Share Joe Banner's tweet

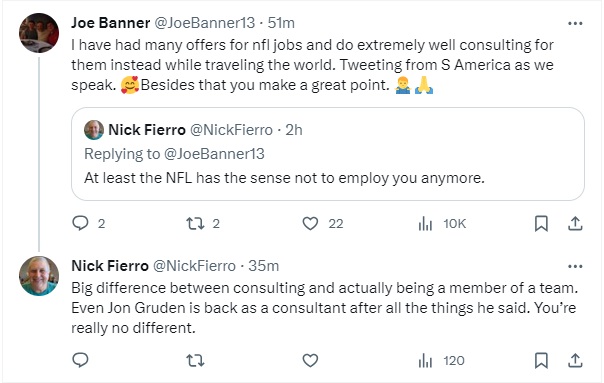pyautogui.click(x=575, y=223)
